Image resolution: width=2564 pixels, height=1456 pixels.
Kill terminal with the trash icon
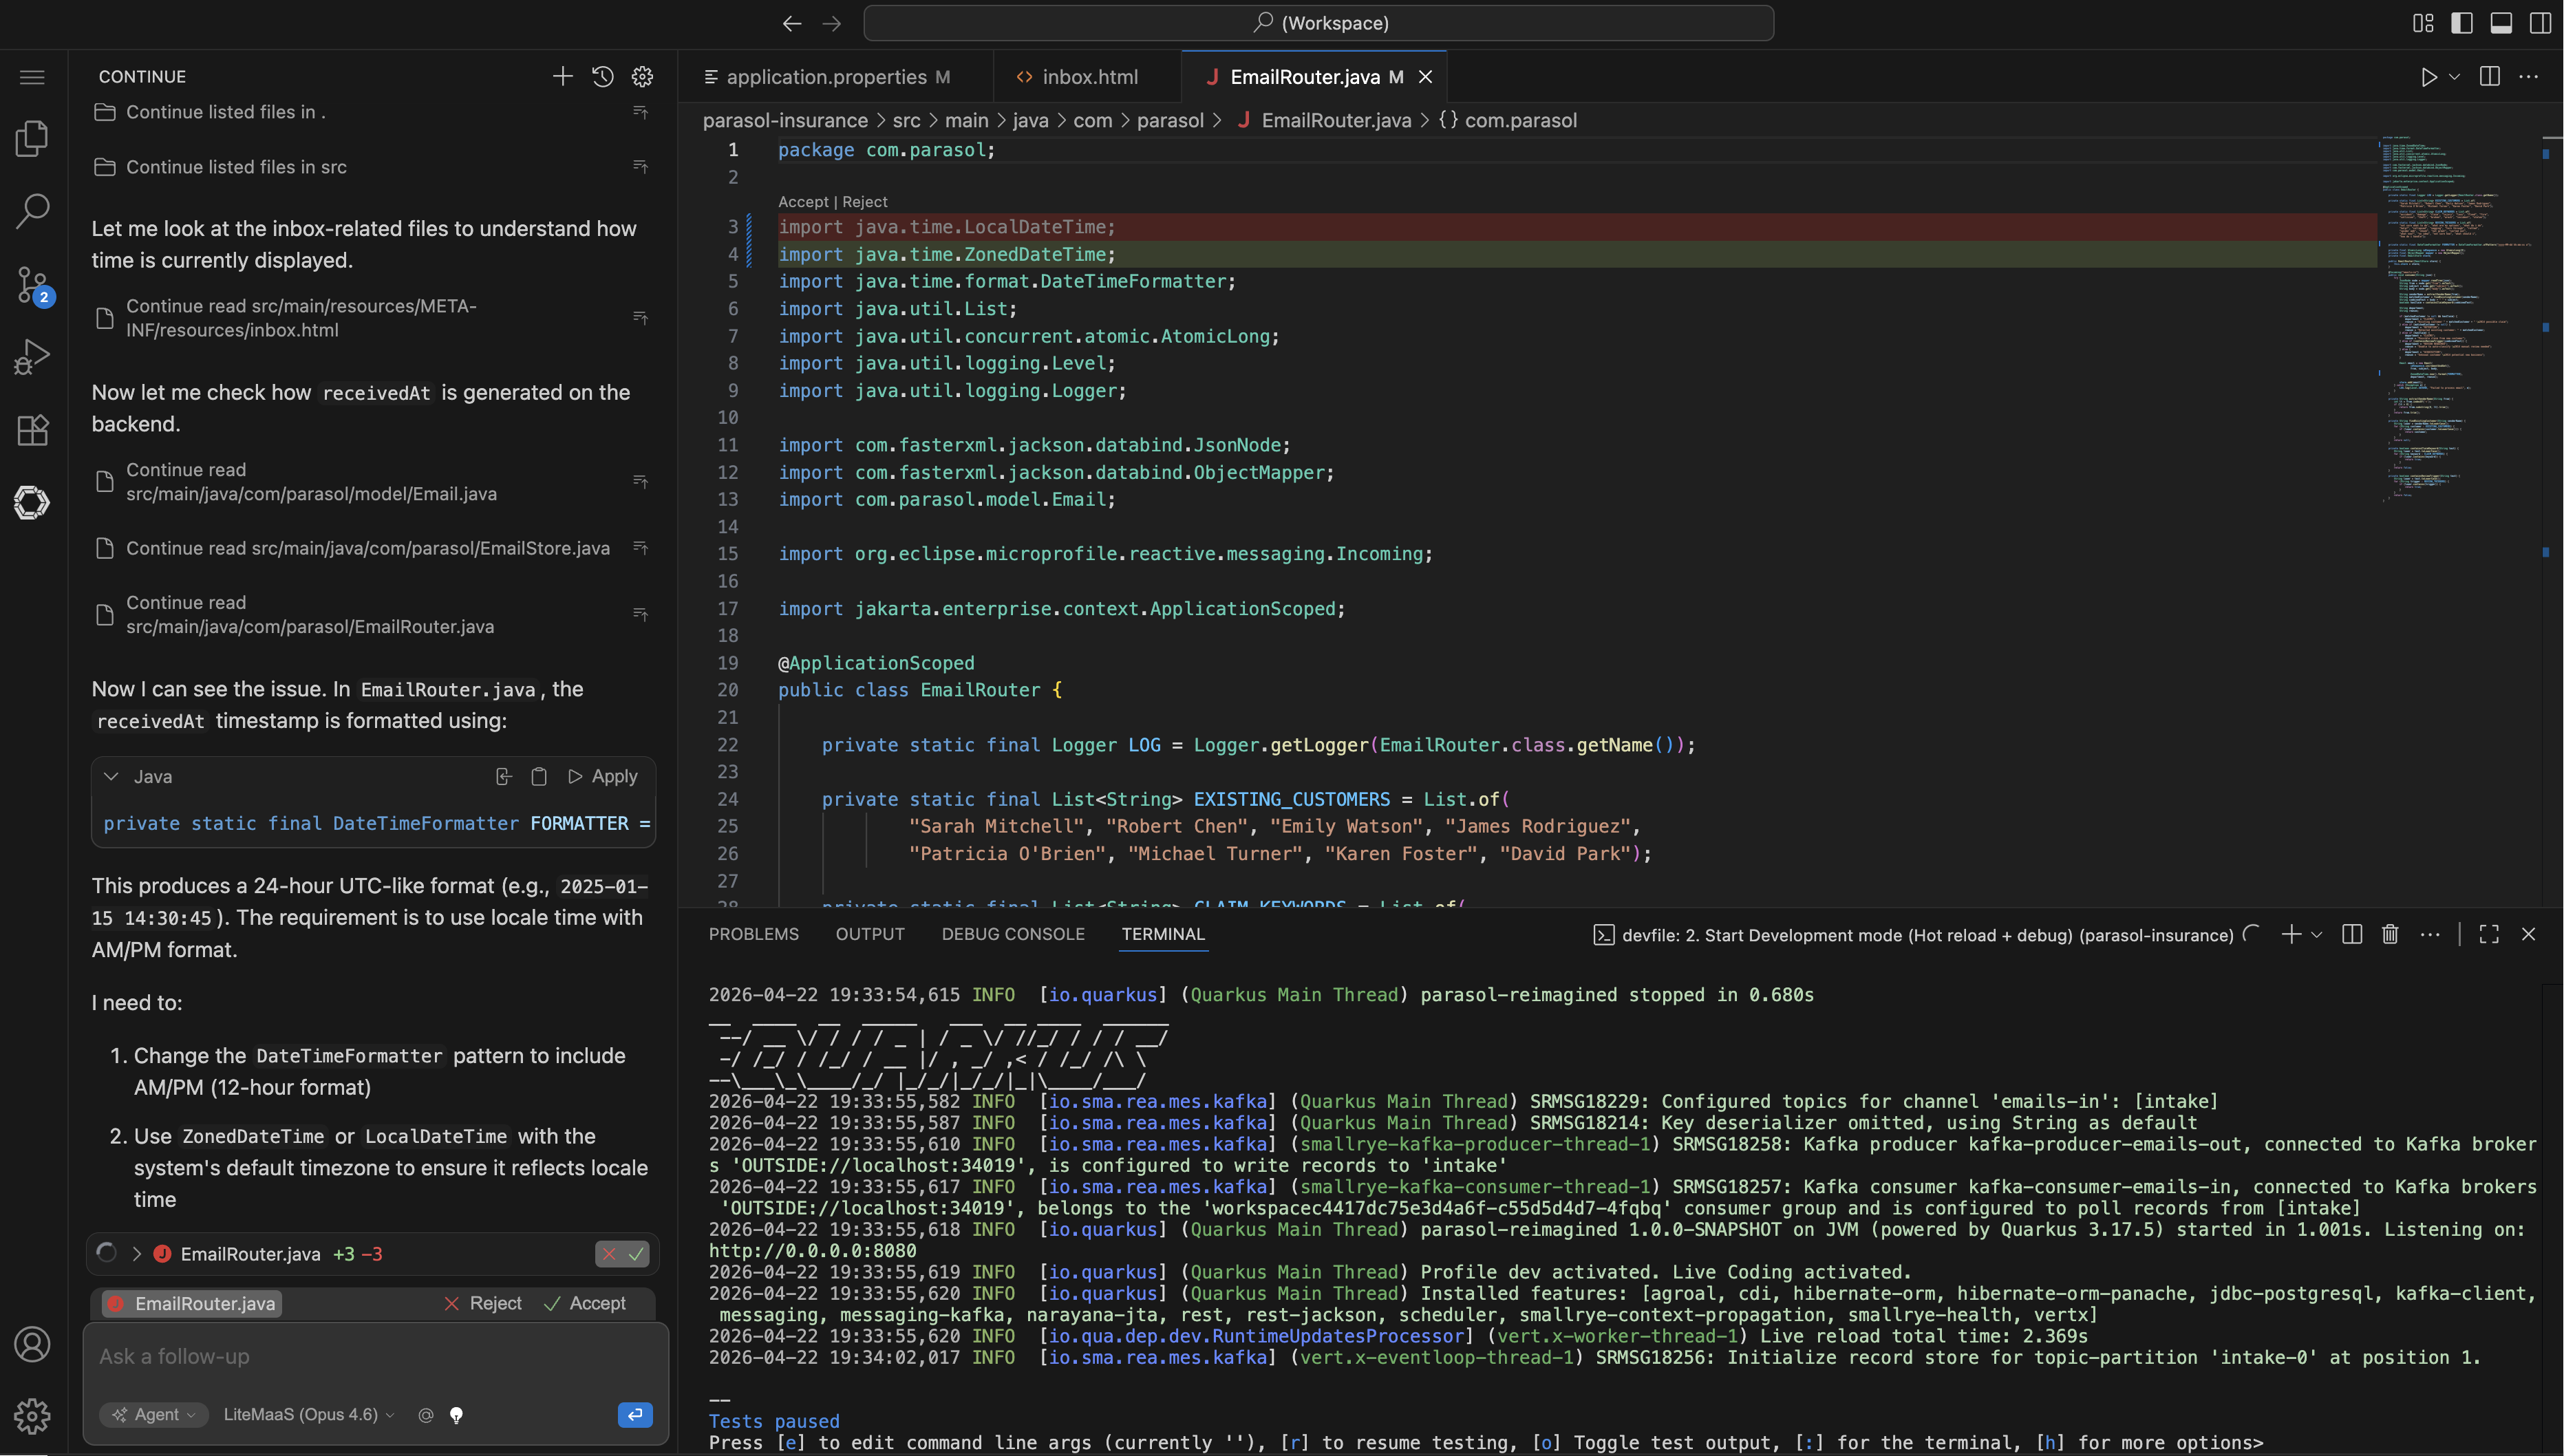click(x=2389, y=934)
